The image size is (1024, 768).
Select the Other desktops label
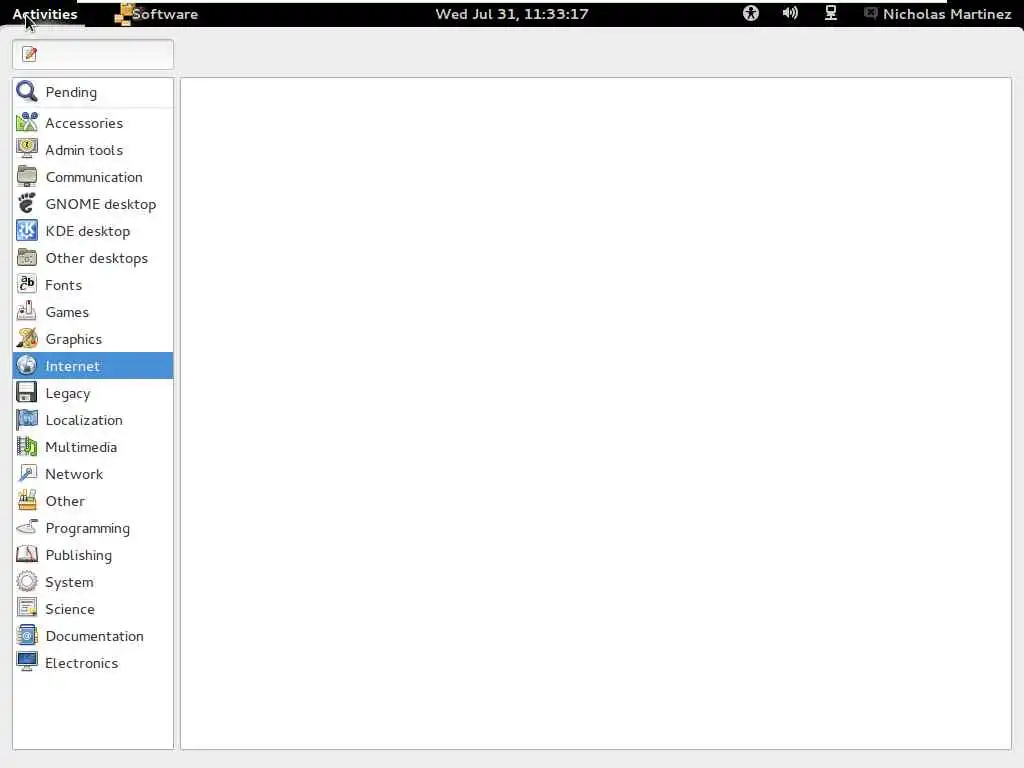[x=97, y=258]
